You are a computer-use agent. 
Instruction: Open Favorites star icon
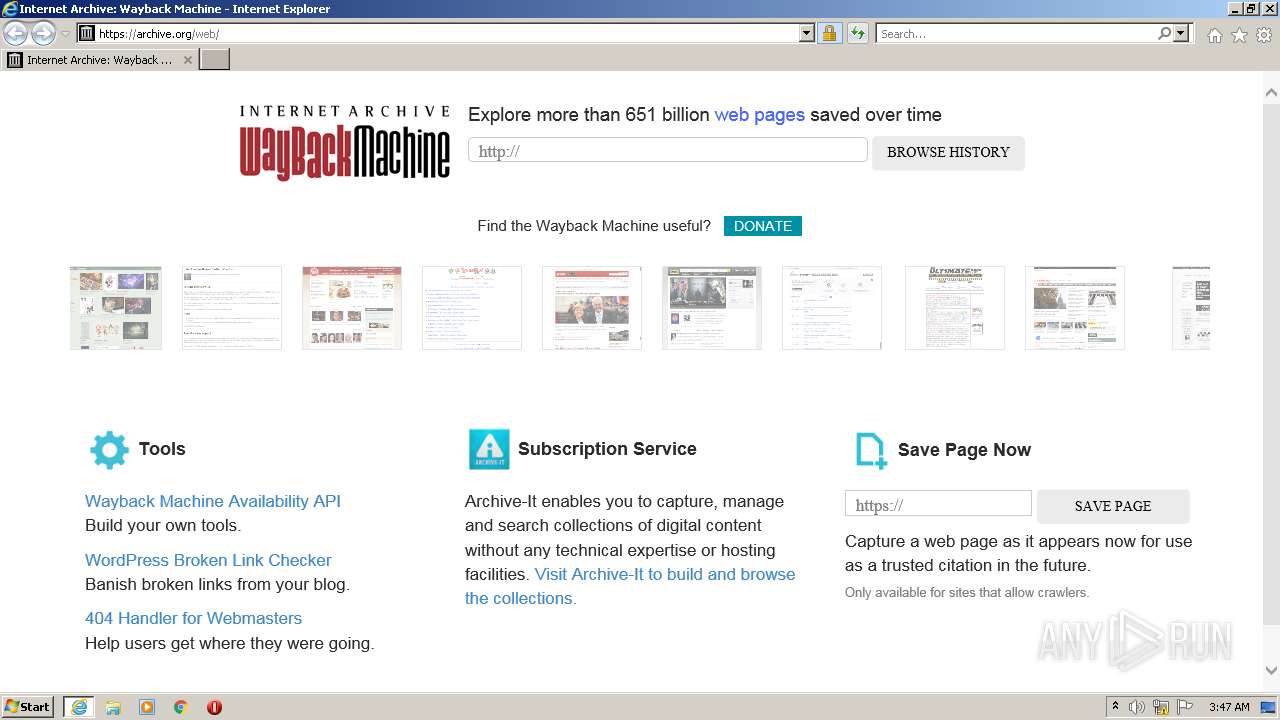pyautogui.click(x=1239, y=35)
